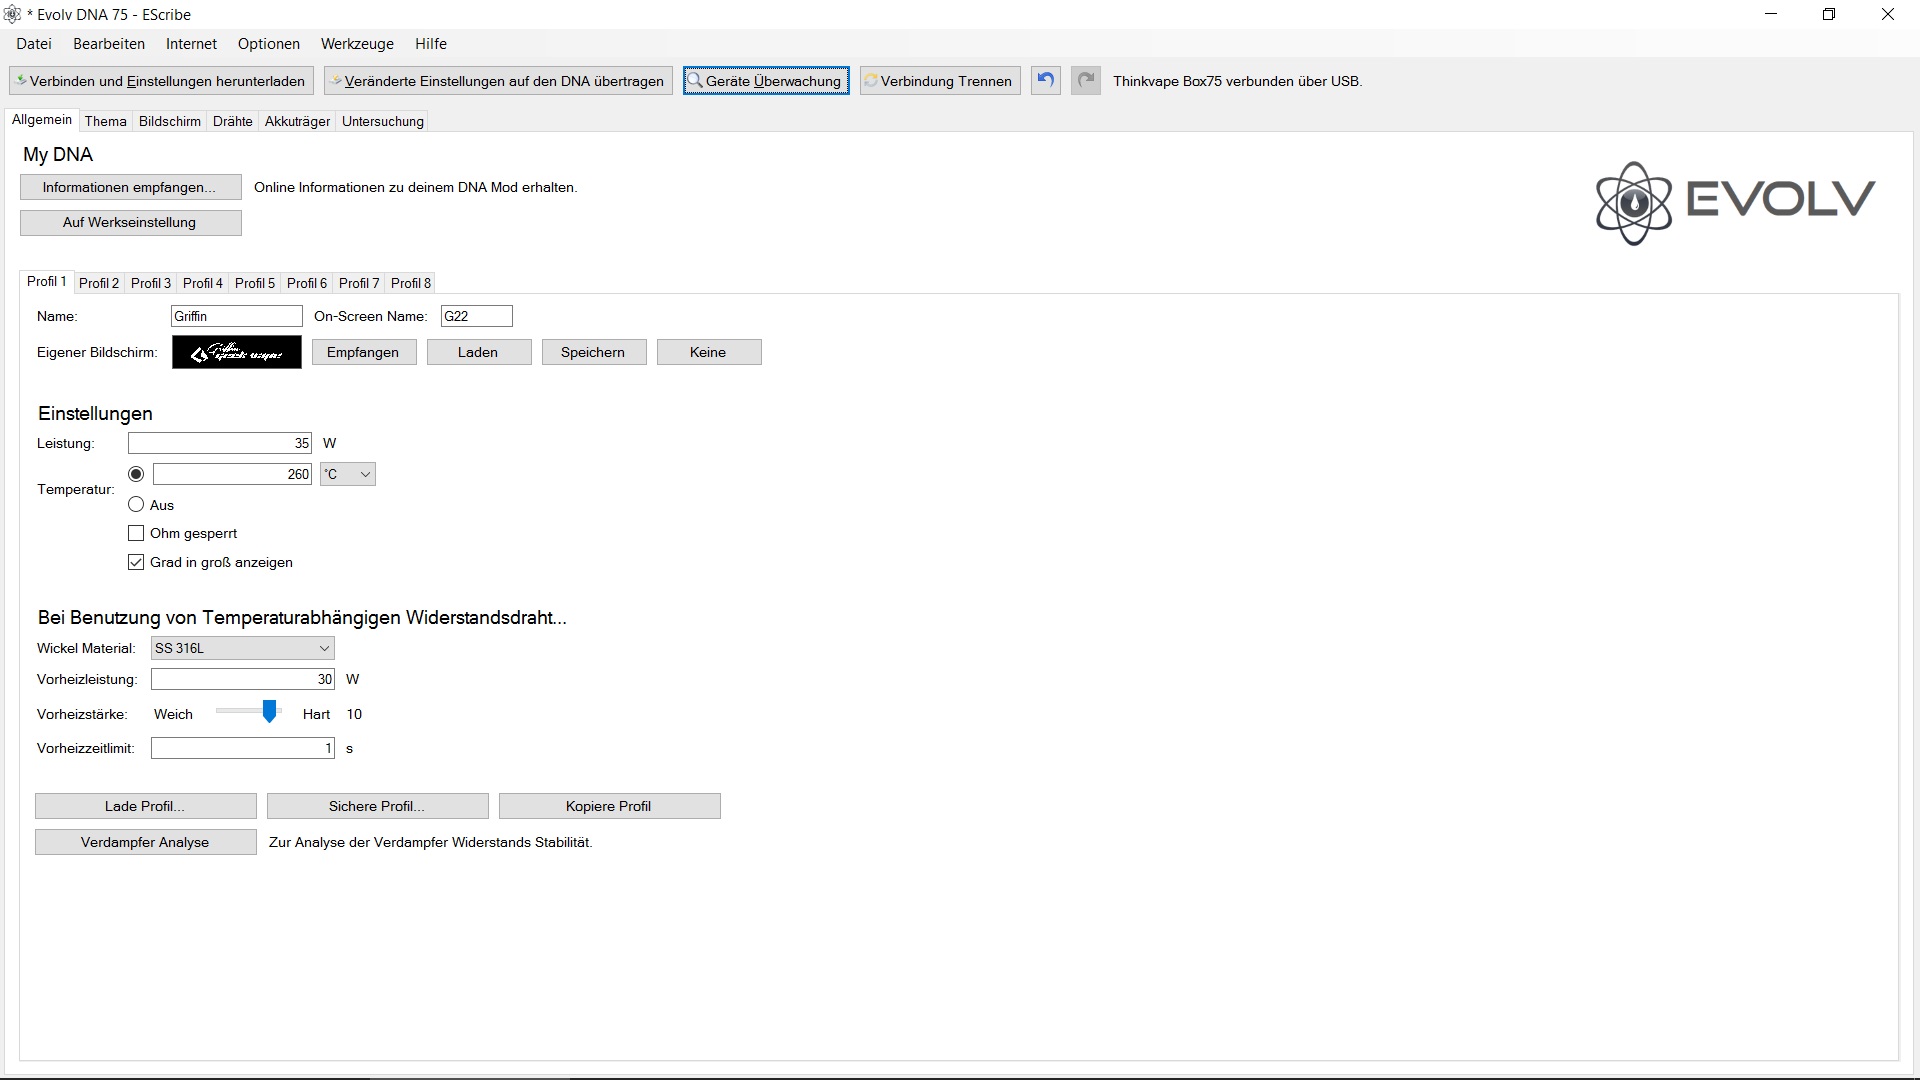Screen dimensions: 1920x1080
Task: Switch to the Profil 3 tab
Action: click(x=151, y=283)
